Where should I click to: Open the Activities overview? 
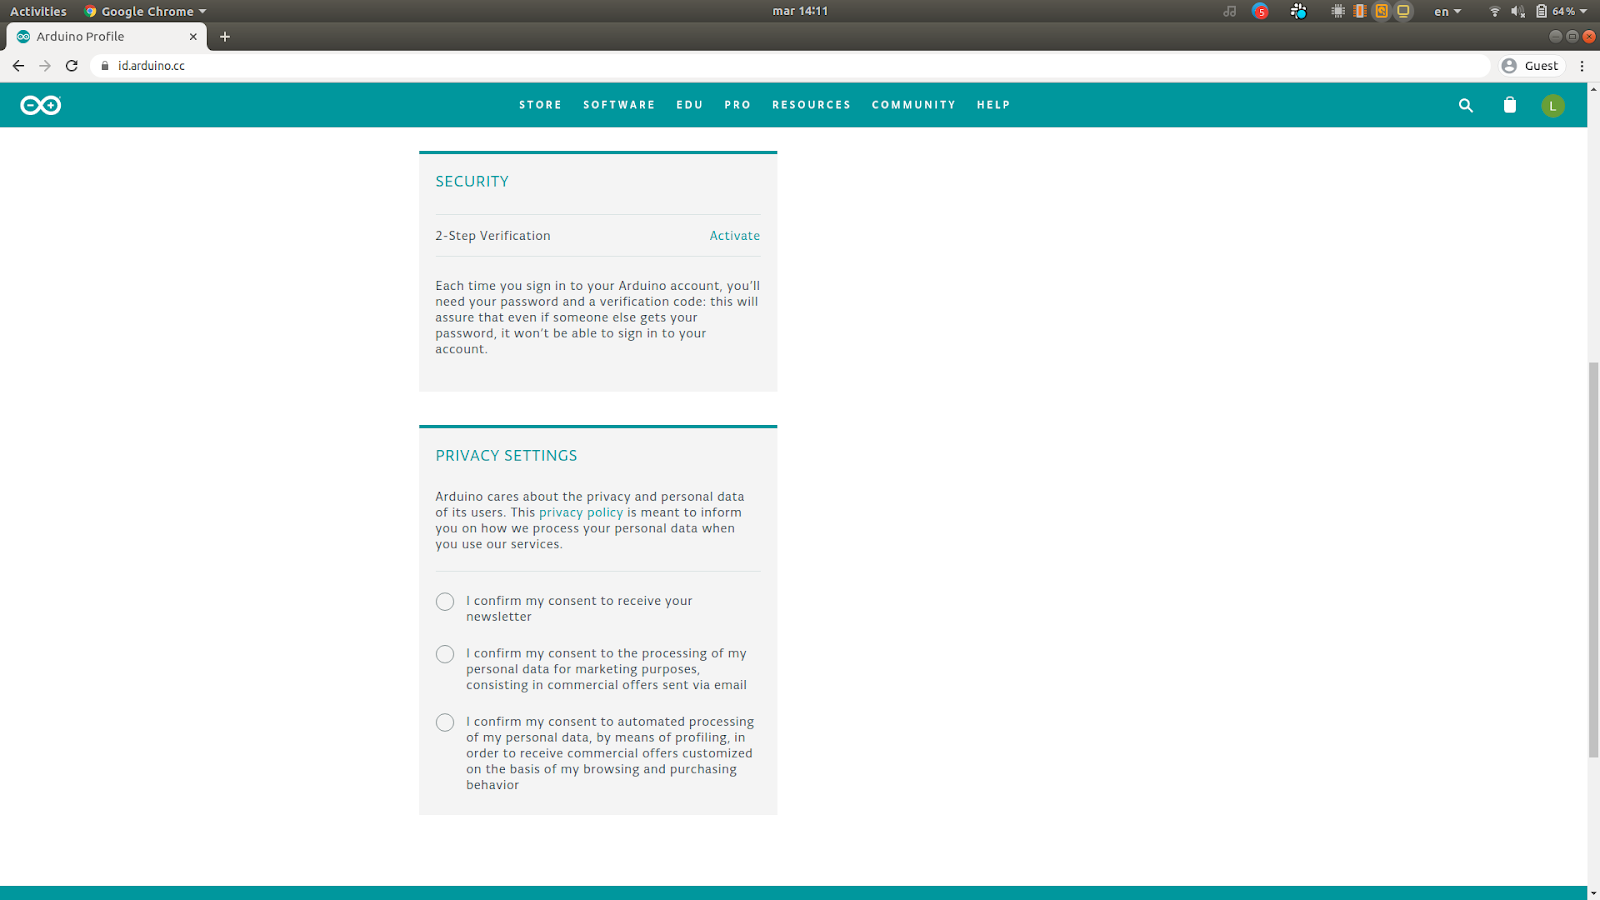38,11
